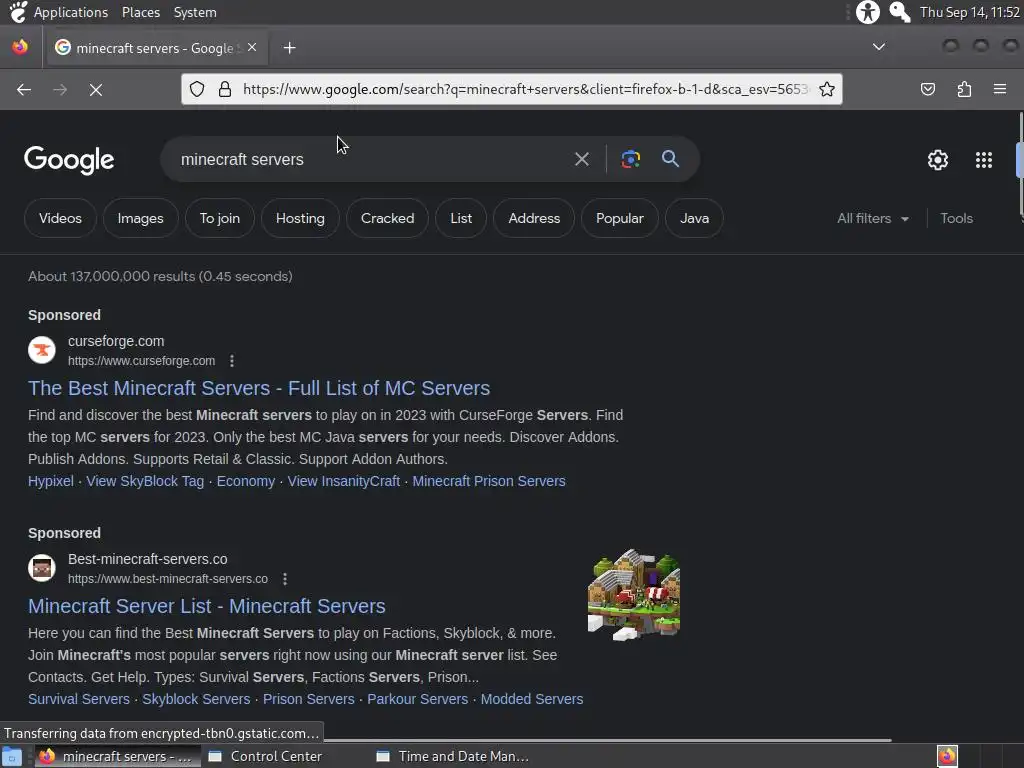The image size is (1024, 768).
Task: Open Minecraft Server List result link
Action: tap(206, 606)
